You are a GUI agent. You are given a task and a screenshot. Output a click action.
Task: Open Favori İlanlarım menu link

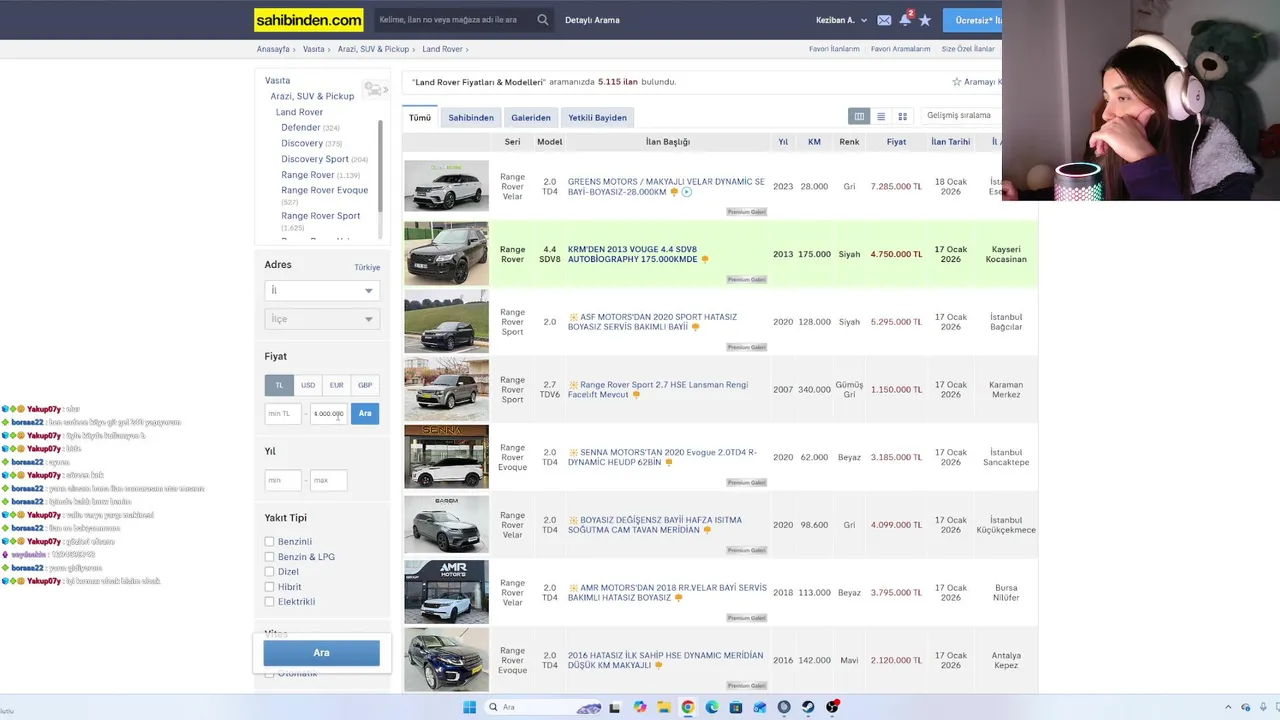coord(834,49)
